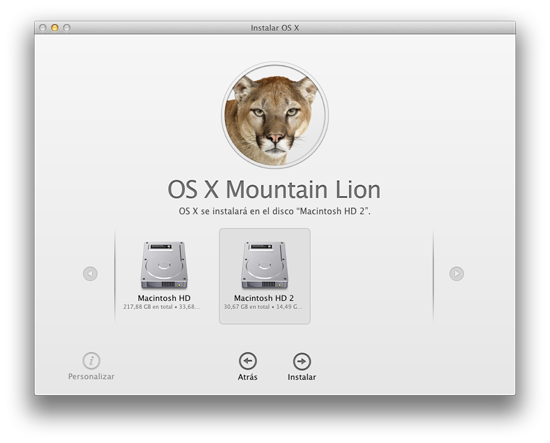Screen dimensions: 550x443
Task: Click the Instalar right-arrow icon
Action: tap(302, 361)
